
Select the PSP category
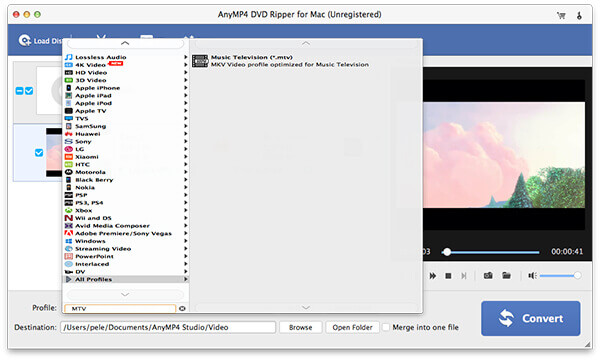tap(125, 195)
